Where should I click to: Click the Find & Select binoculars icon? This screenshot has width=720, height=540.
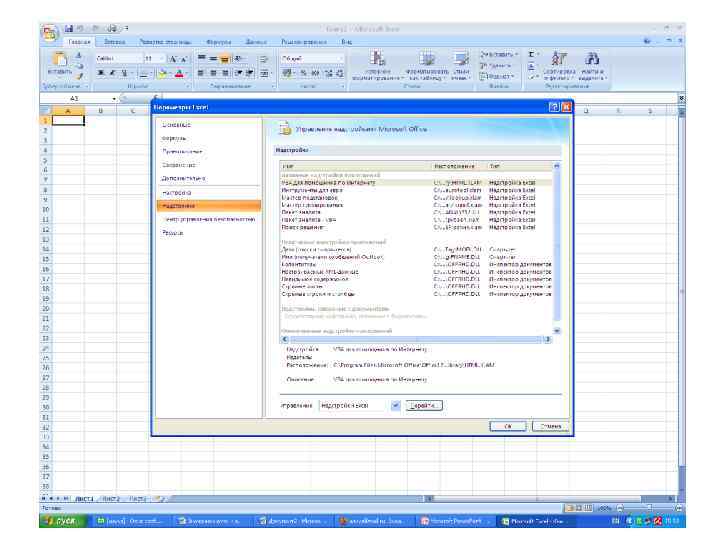(x=591, y=59)
